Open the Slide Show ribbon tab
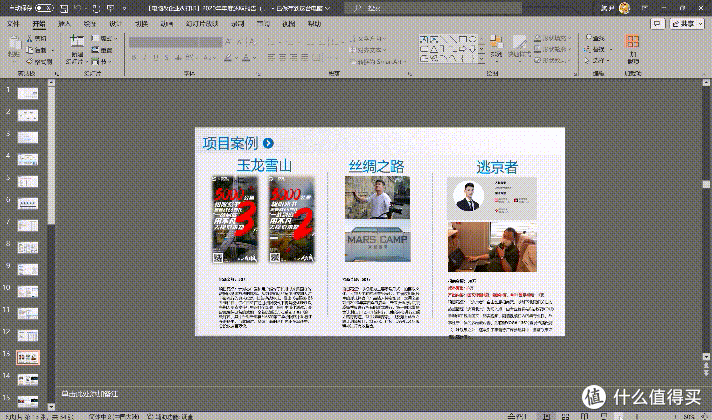 tap(202, 24)
